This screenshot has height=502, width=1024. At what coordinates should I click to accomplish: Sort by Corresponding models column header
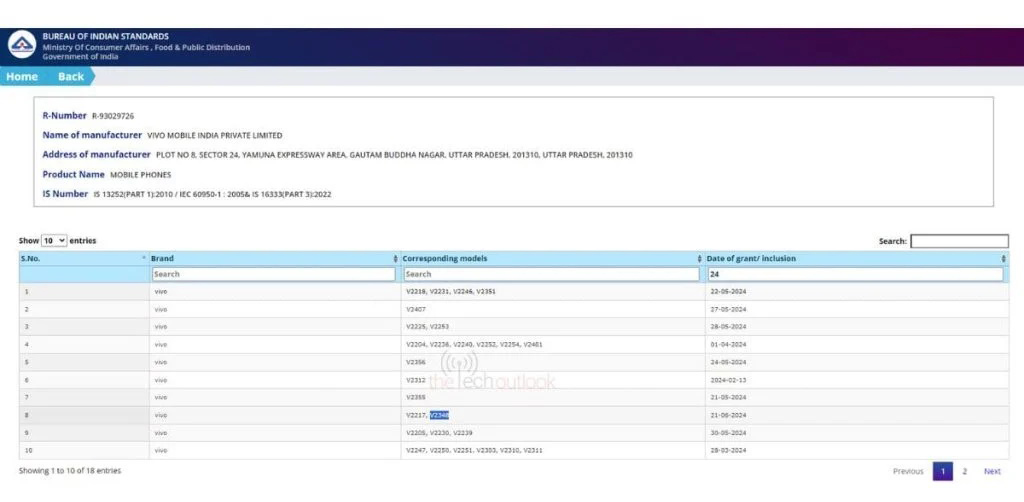(x=552, y=259)
